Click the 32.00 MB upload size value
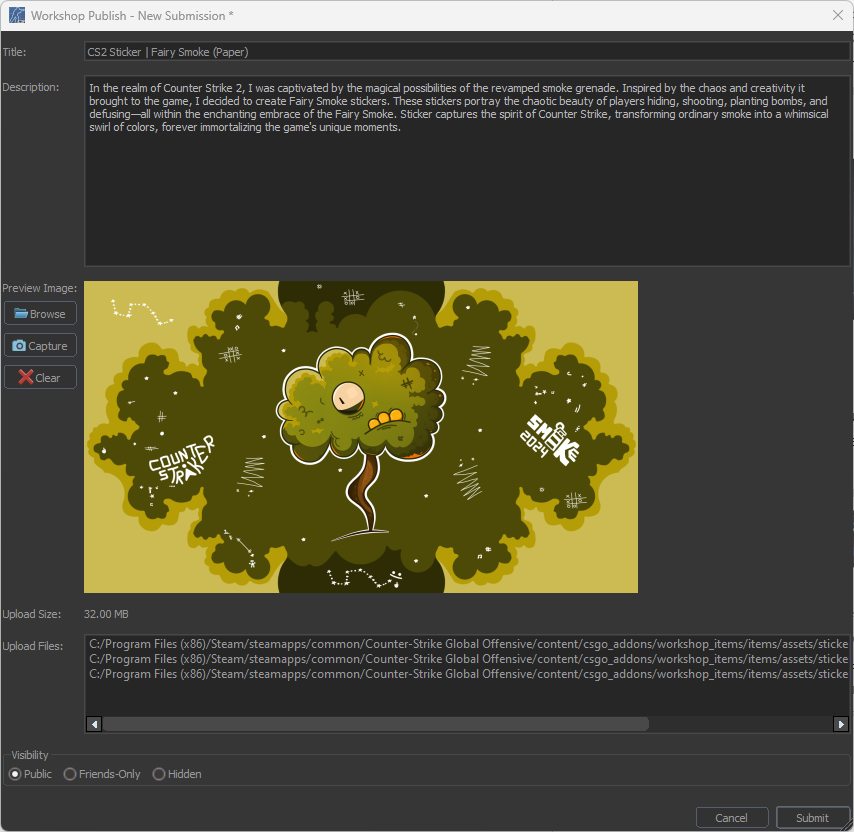854x832 pixels. click(106, 614)
